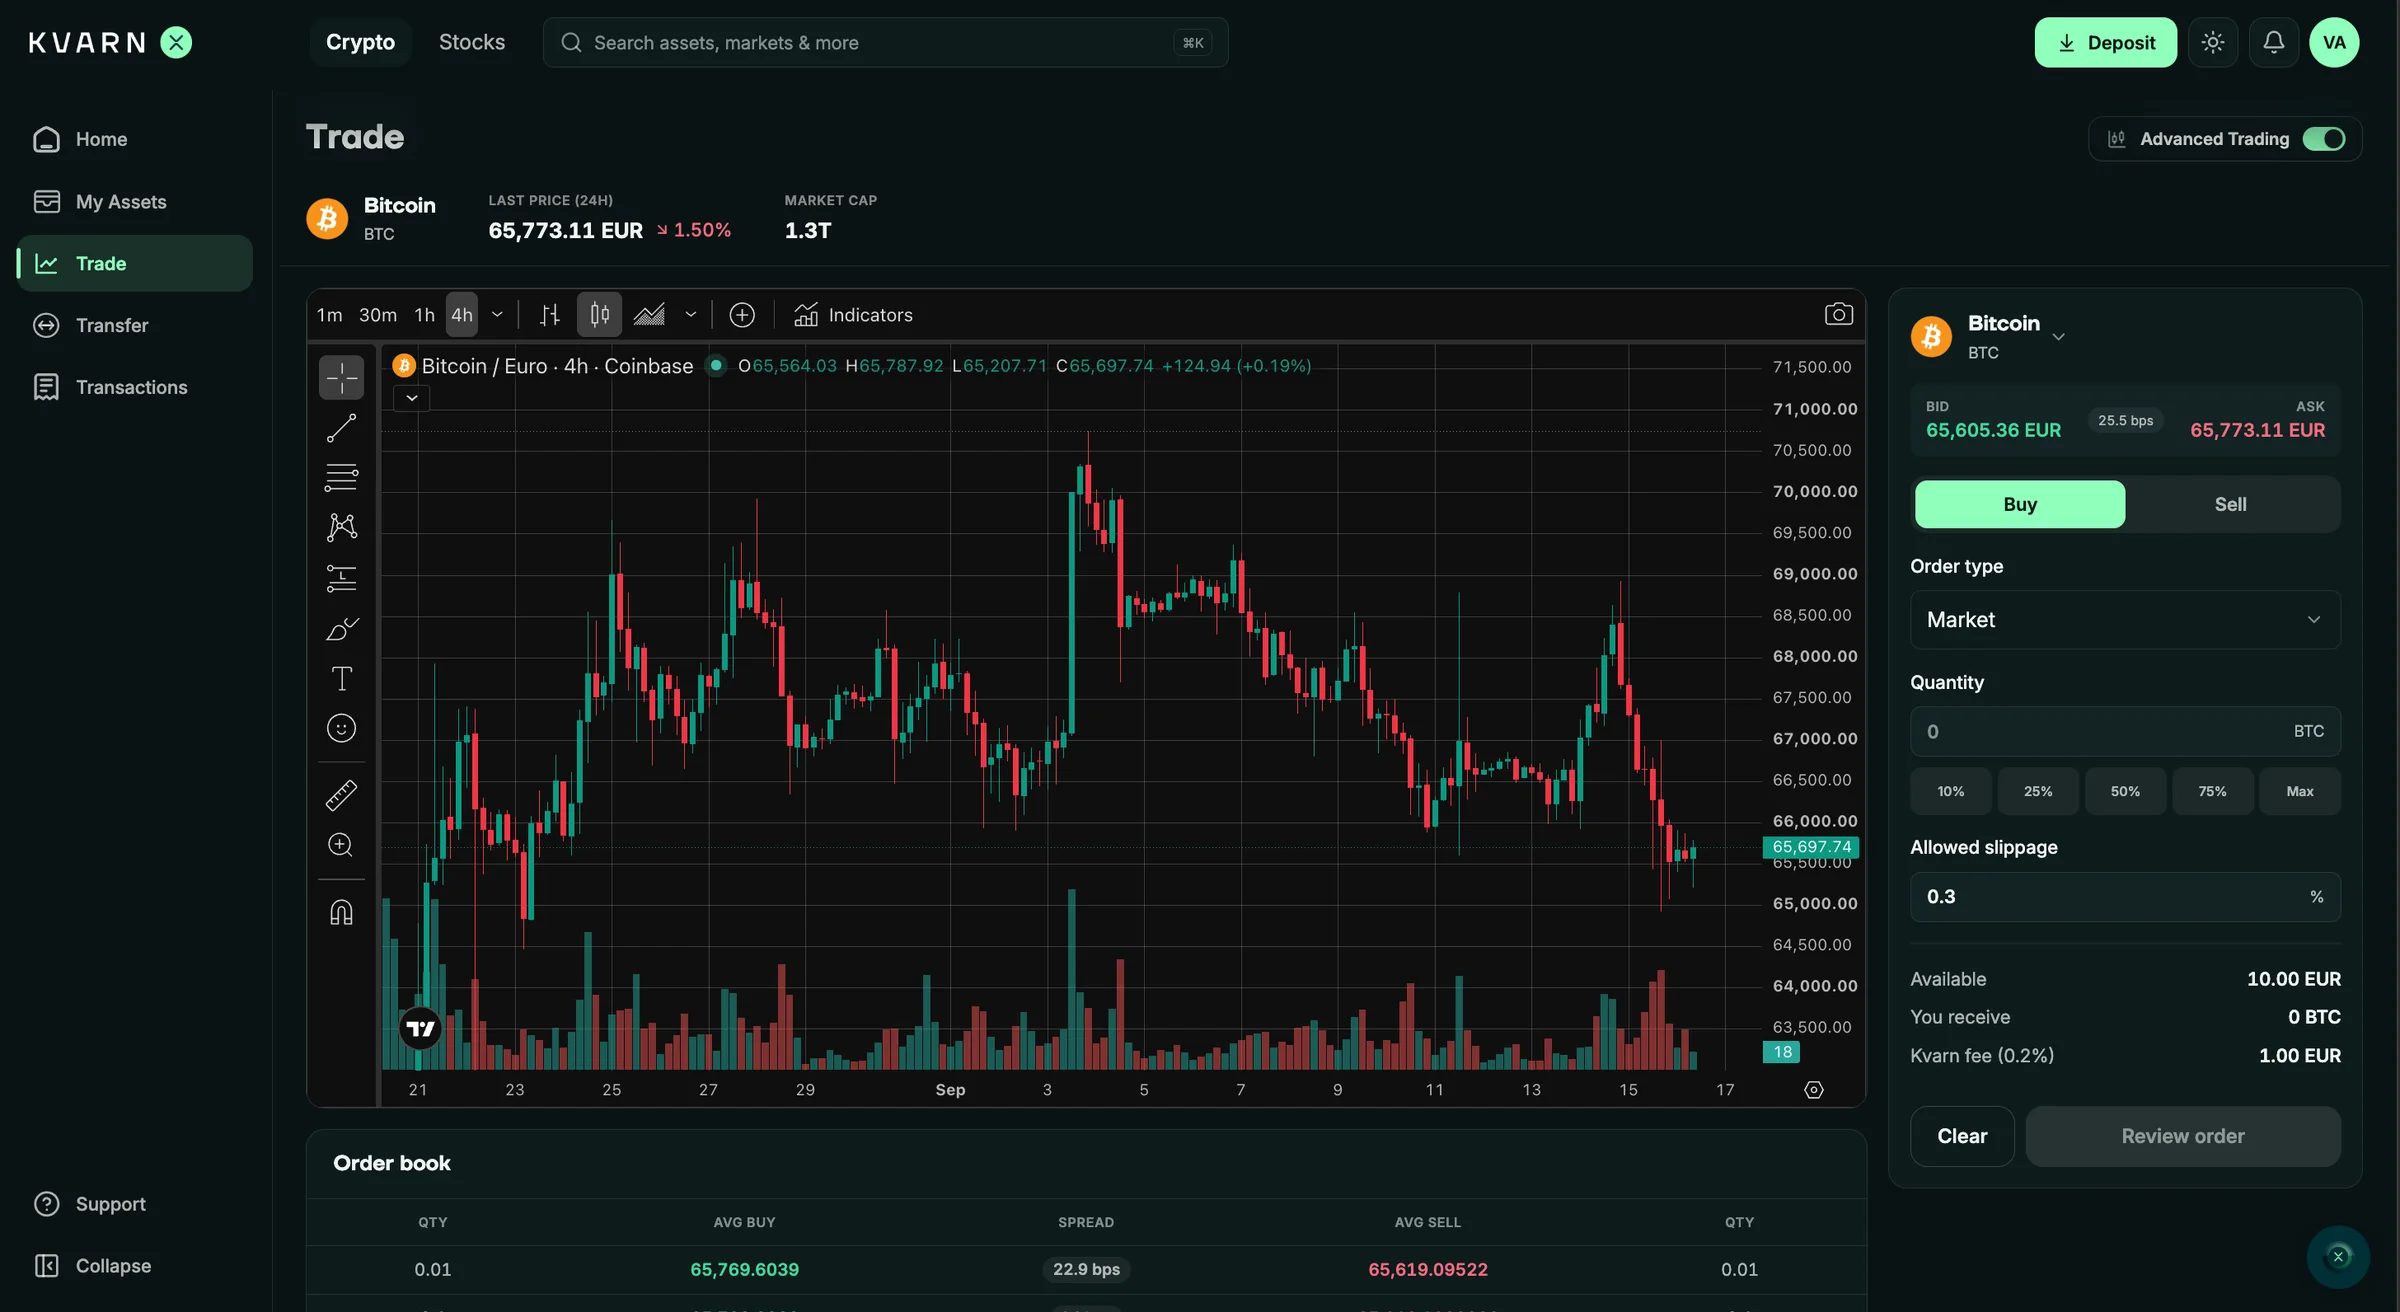The image size is (2400, 1312).
Task: Select the pattern drawing tool
Action: 341,528
